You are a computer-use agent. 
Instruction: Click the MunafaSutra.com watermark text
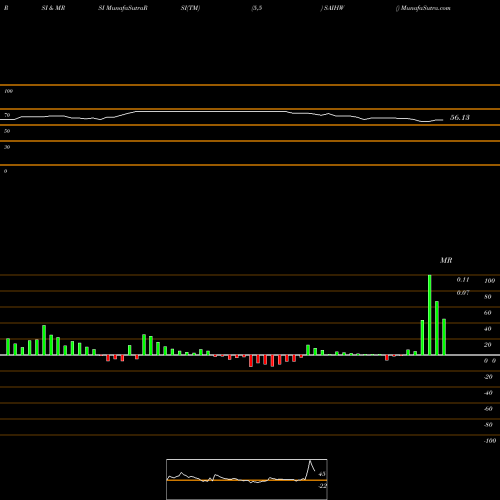coord(425,8)
